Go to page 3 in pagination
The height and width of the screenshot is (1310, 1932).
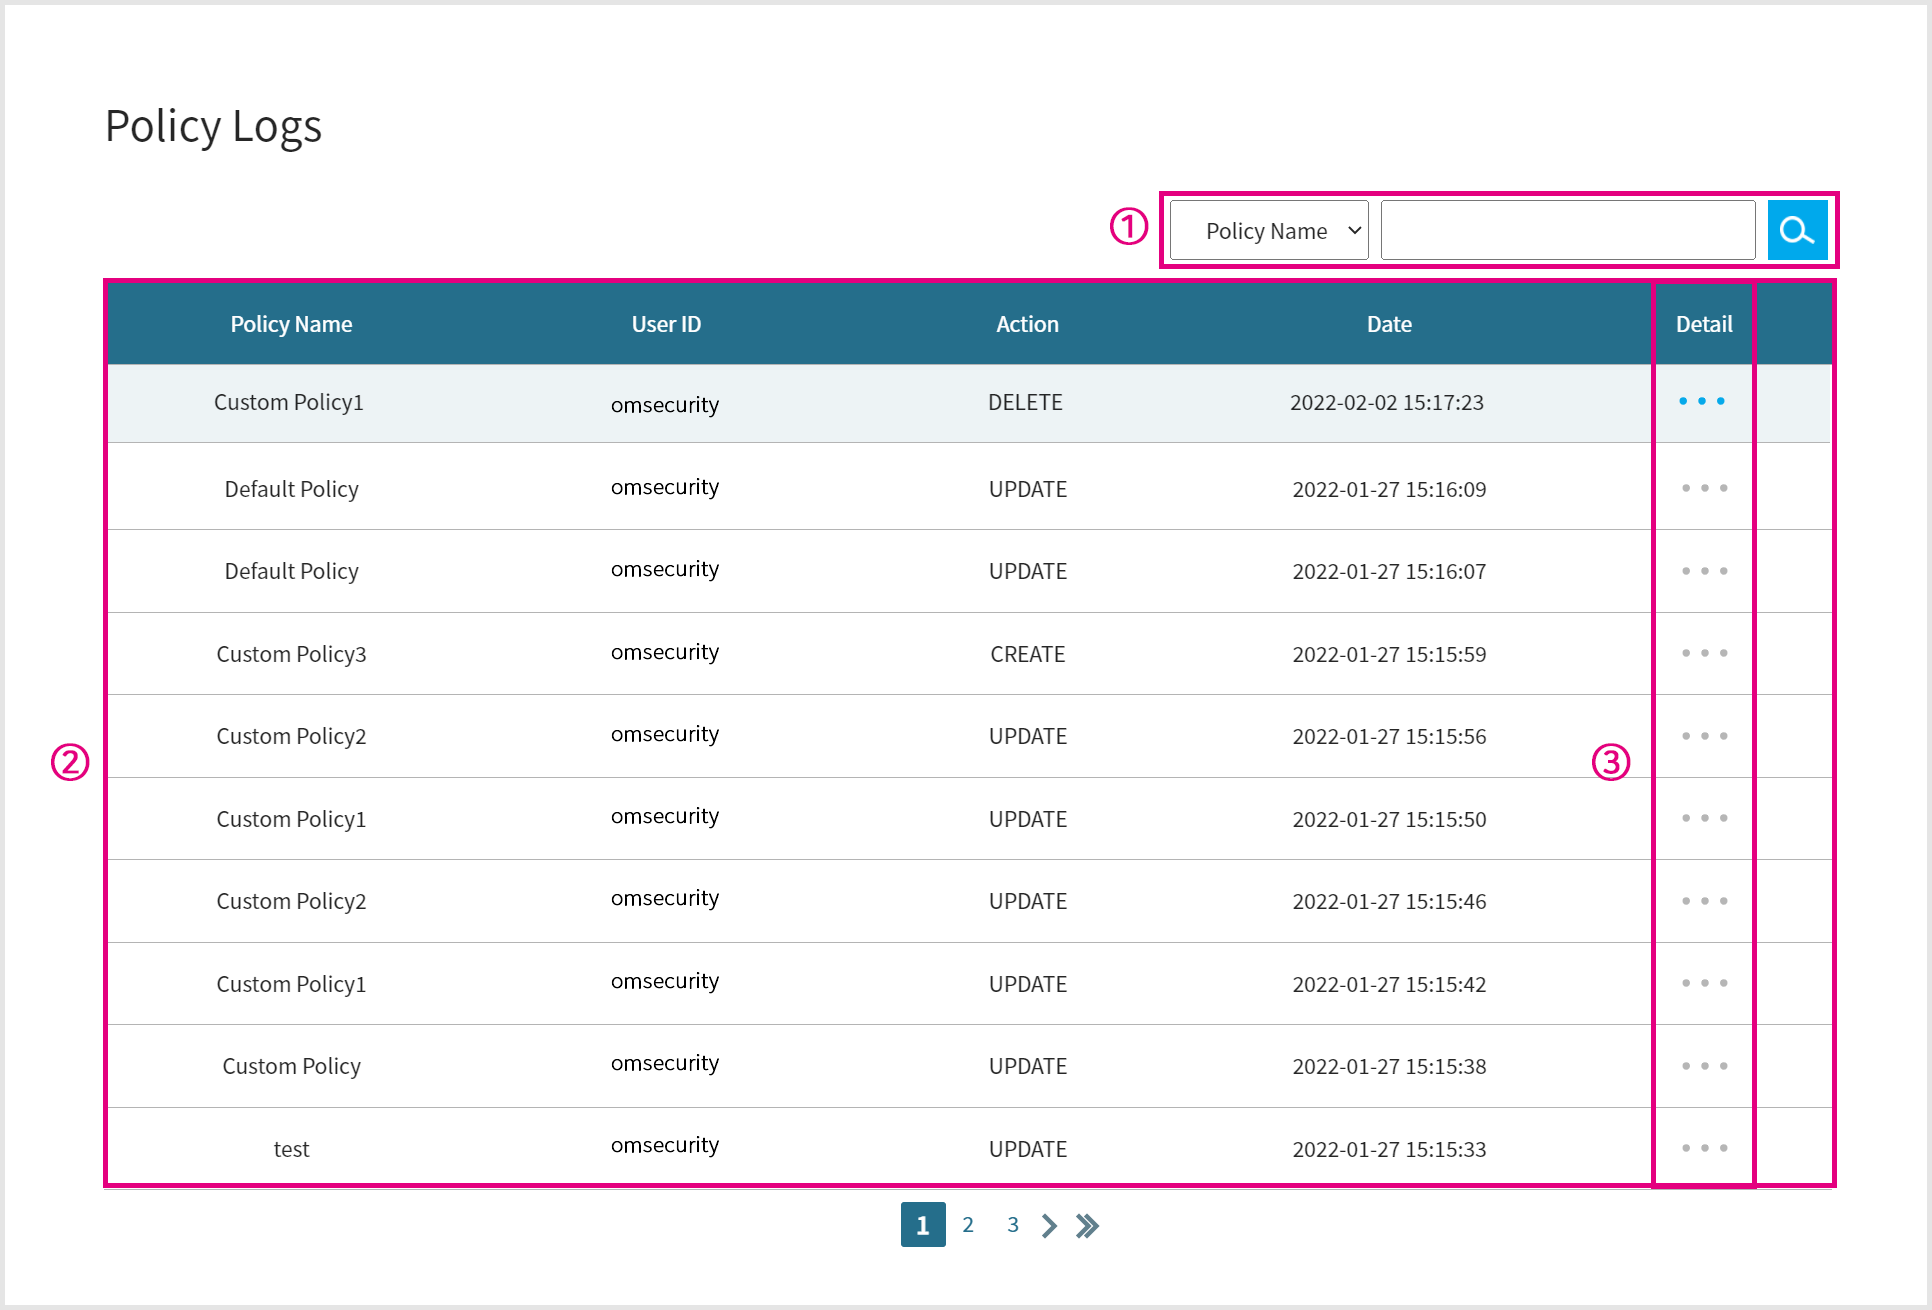(1013, 1224)
